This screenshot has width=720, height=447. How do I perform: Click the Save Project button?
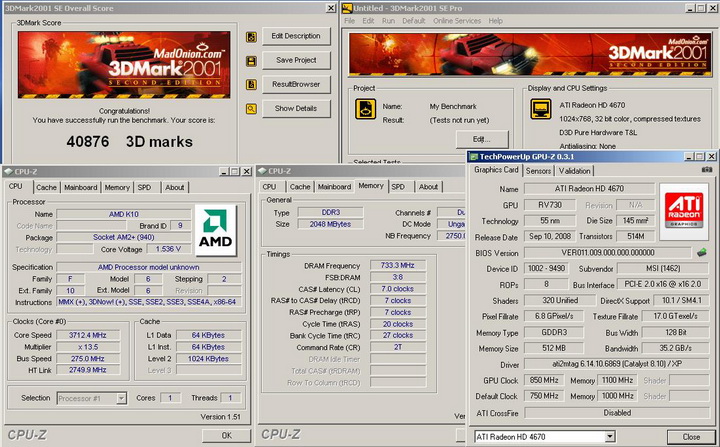296,60
